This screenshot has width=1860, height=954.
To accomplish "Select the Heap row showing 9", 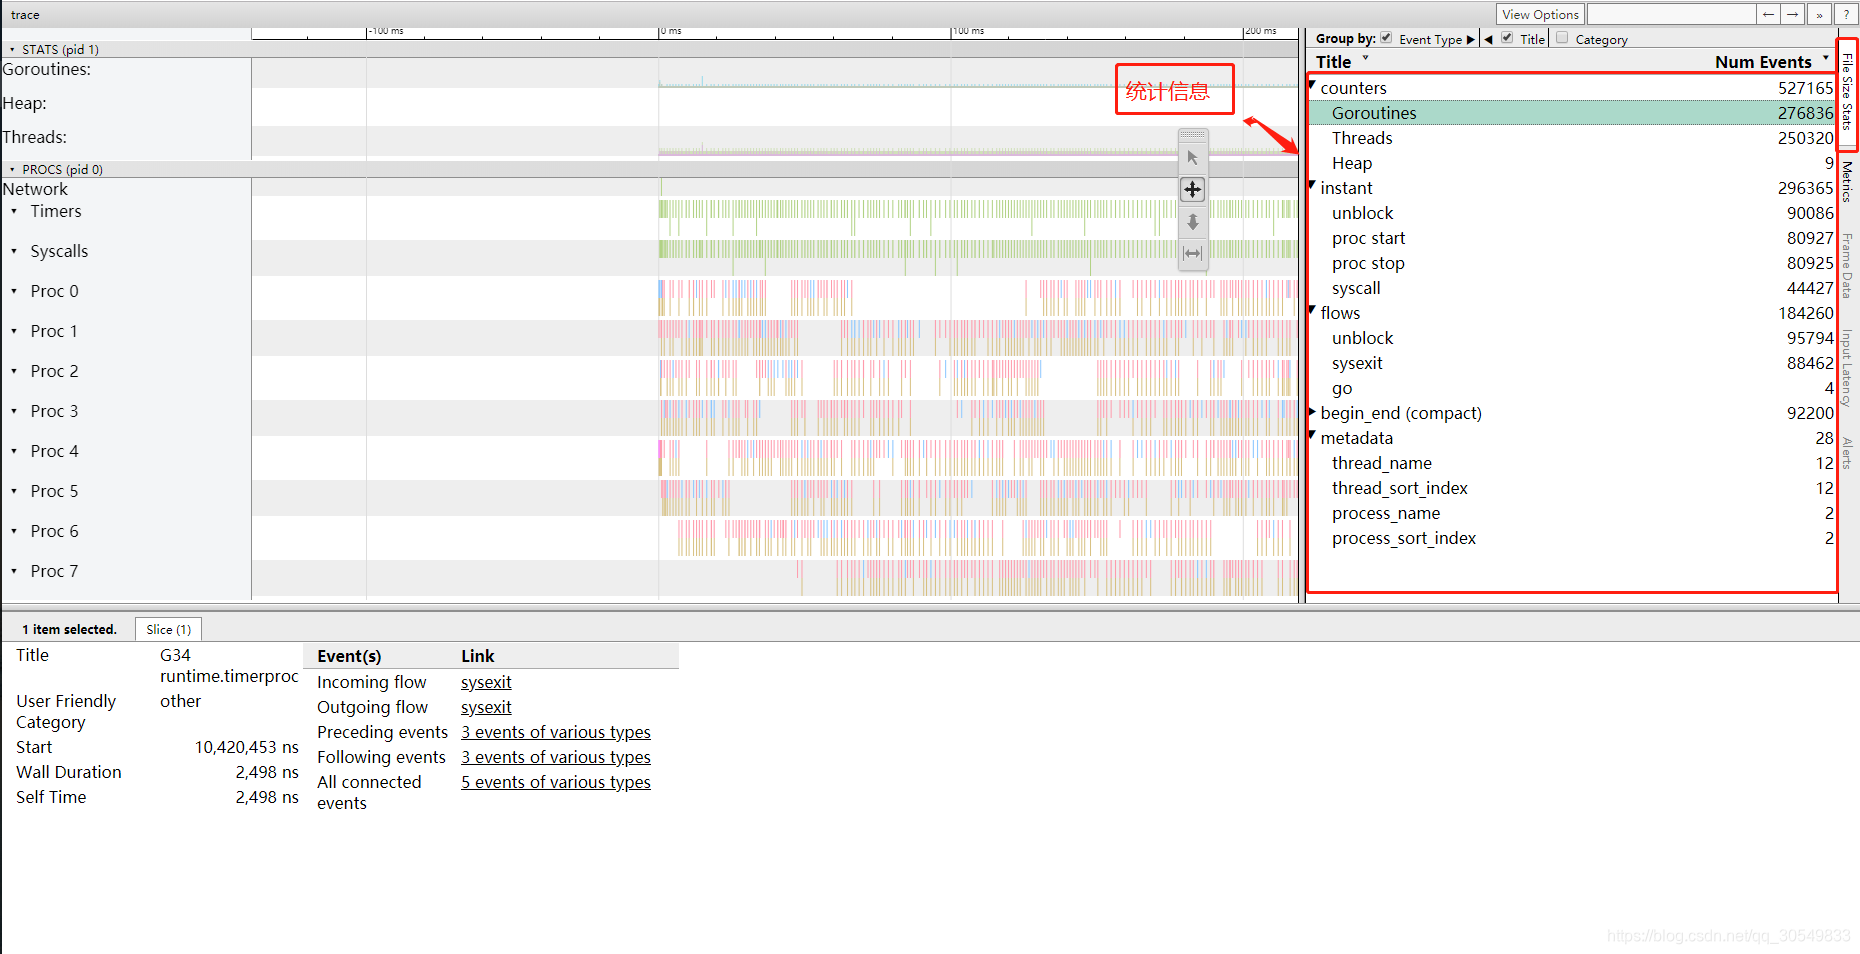I will pos(1572,163).
